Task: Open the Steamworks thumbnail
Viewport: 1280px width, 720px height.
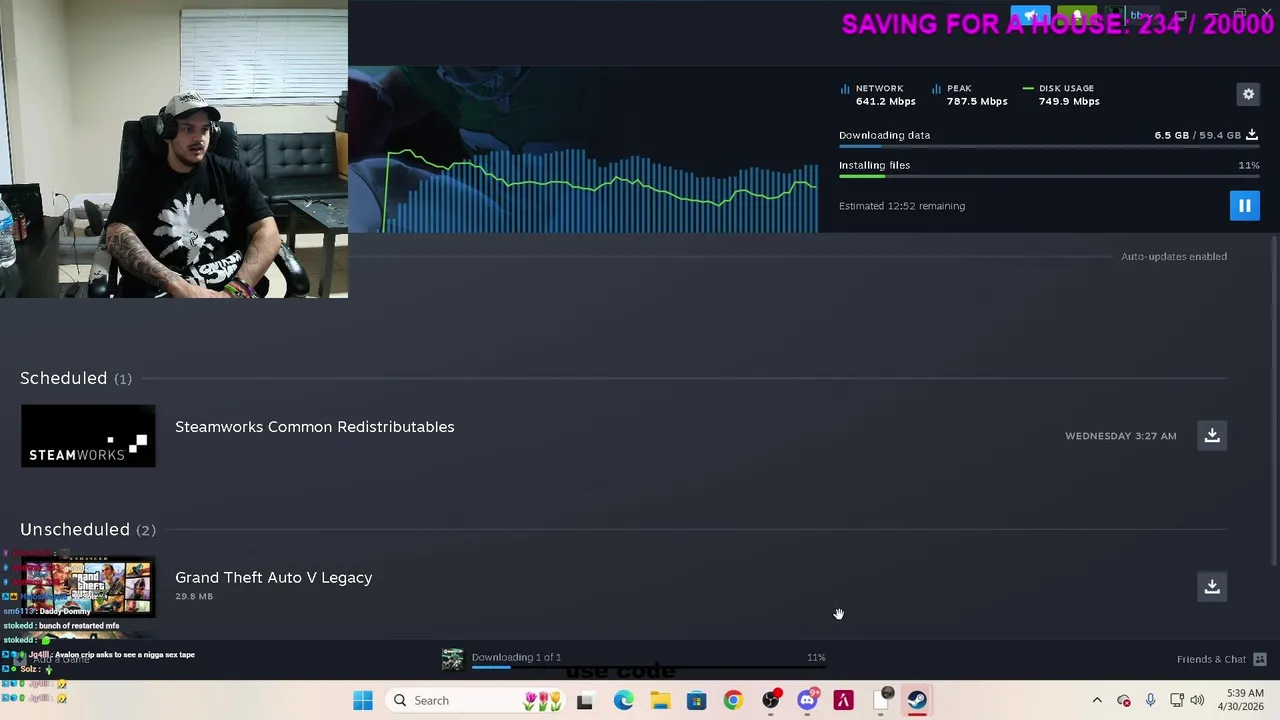Action: 88,436
